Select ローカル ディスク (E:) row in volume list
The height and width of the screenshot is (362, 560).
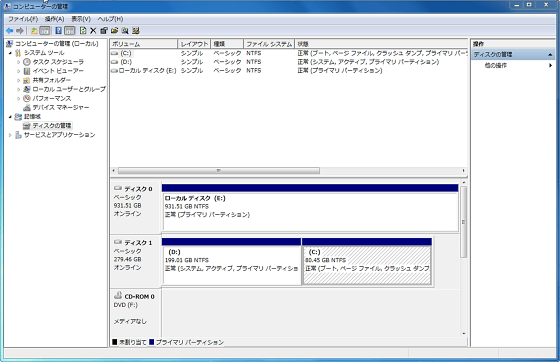coord(289,70)
